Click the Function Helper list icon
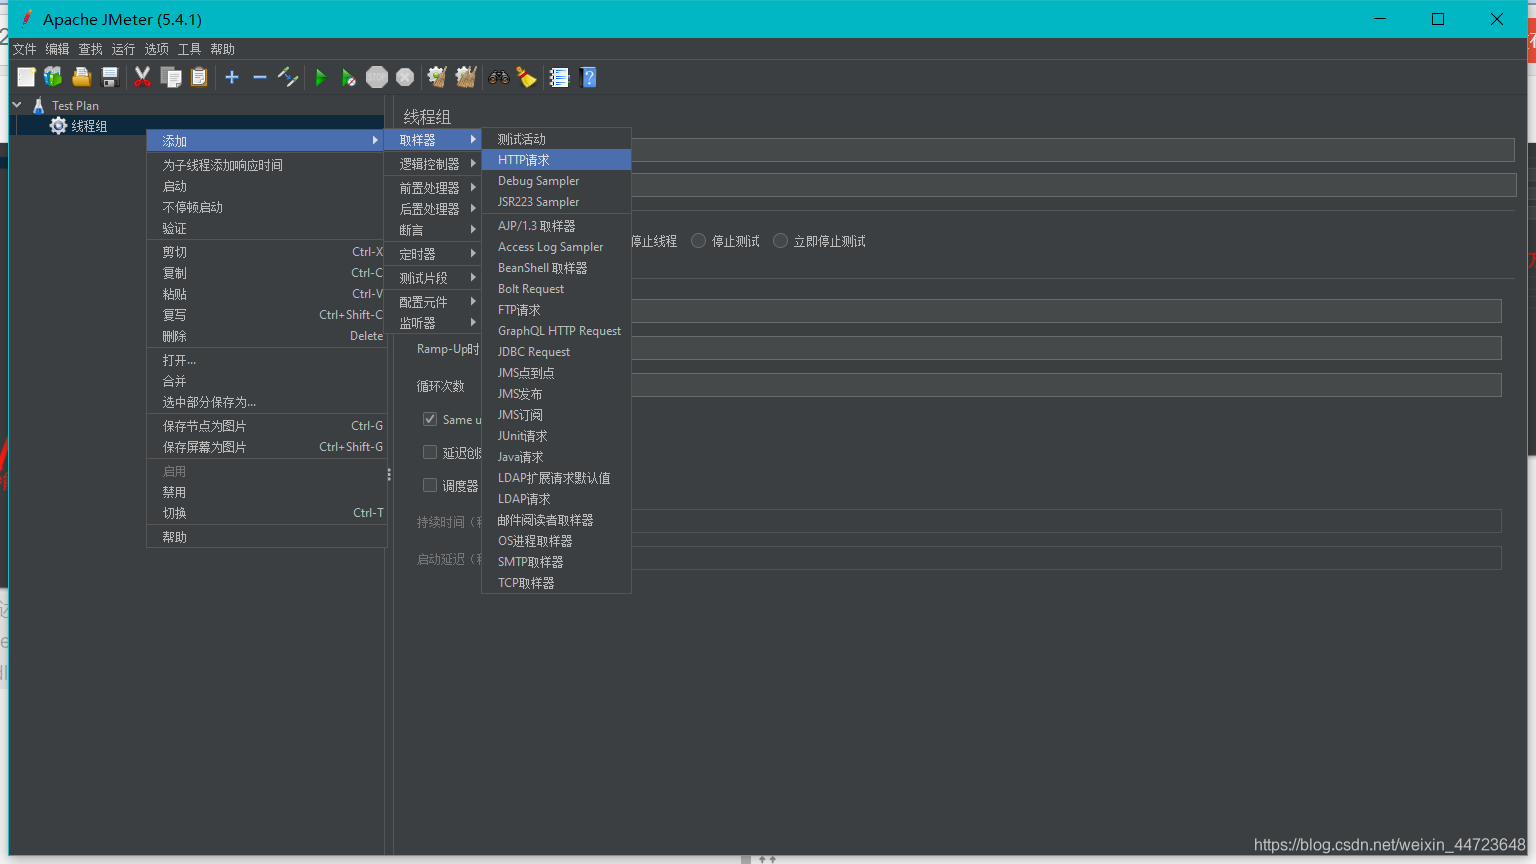This screenshot has width=1536, height=864. pos(559,77)
